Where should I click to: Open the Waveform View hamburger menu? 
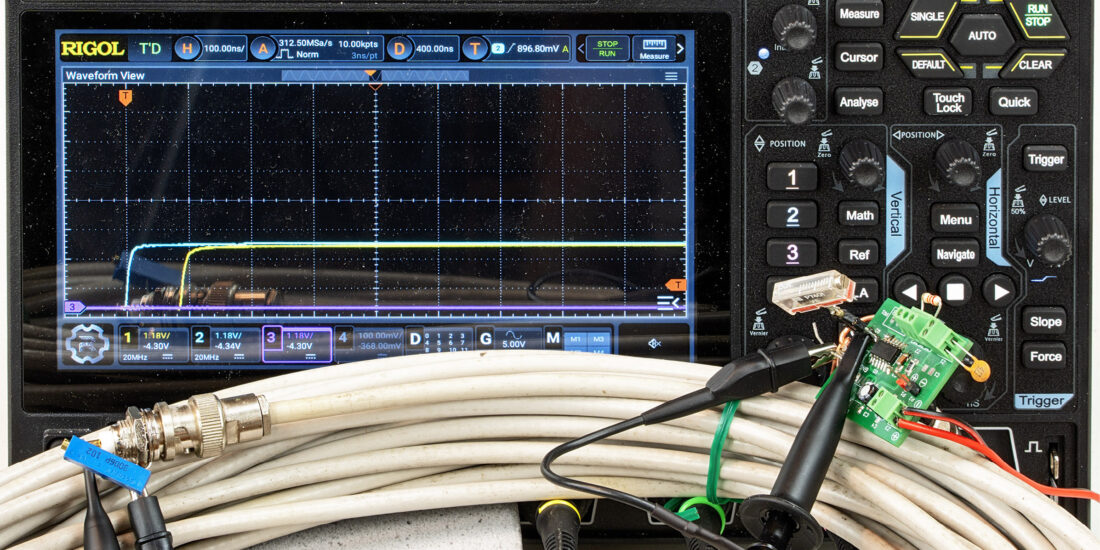[x=671, y=76]
